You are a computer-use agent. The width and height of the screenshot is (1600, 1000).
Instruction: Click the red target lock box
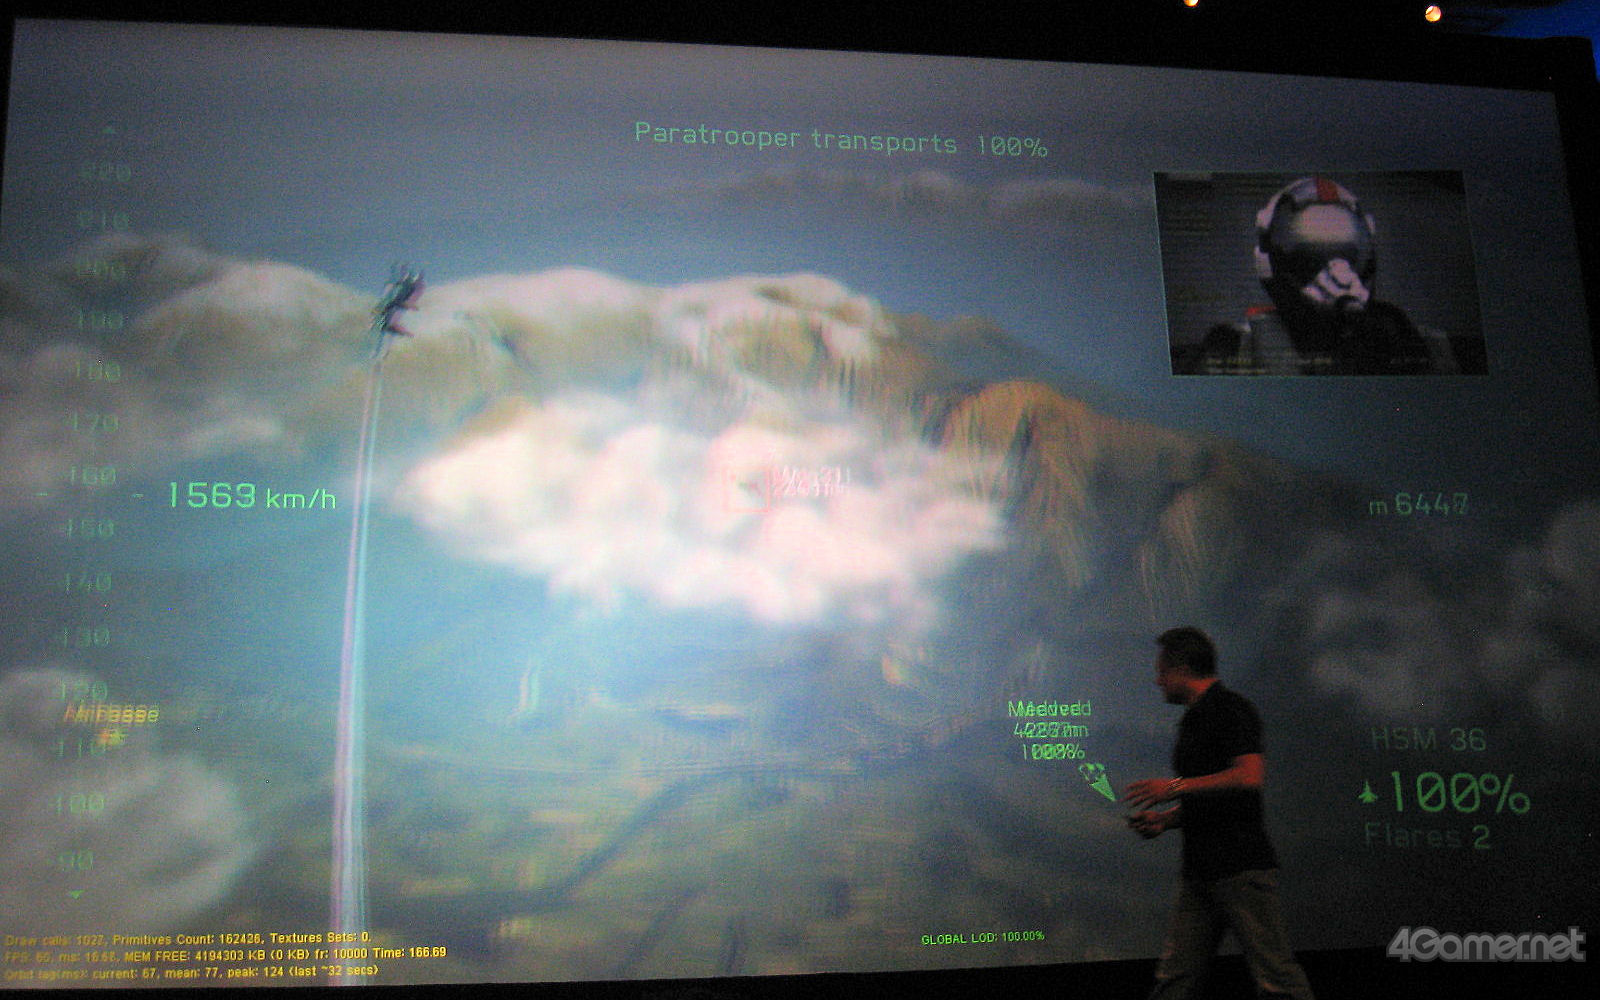click(x=745, y=491)
